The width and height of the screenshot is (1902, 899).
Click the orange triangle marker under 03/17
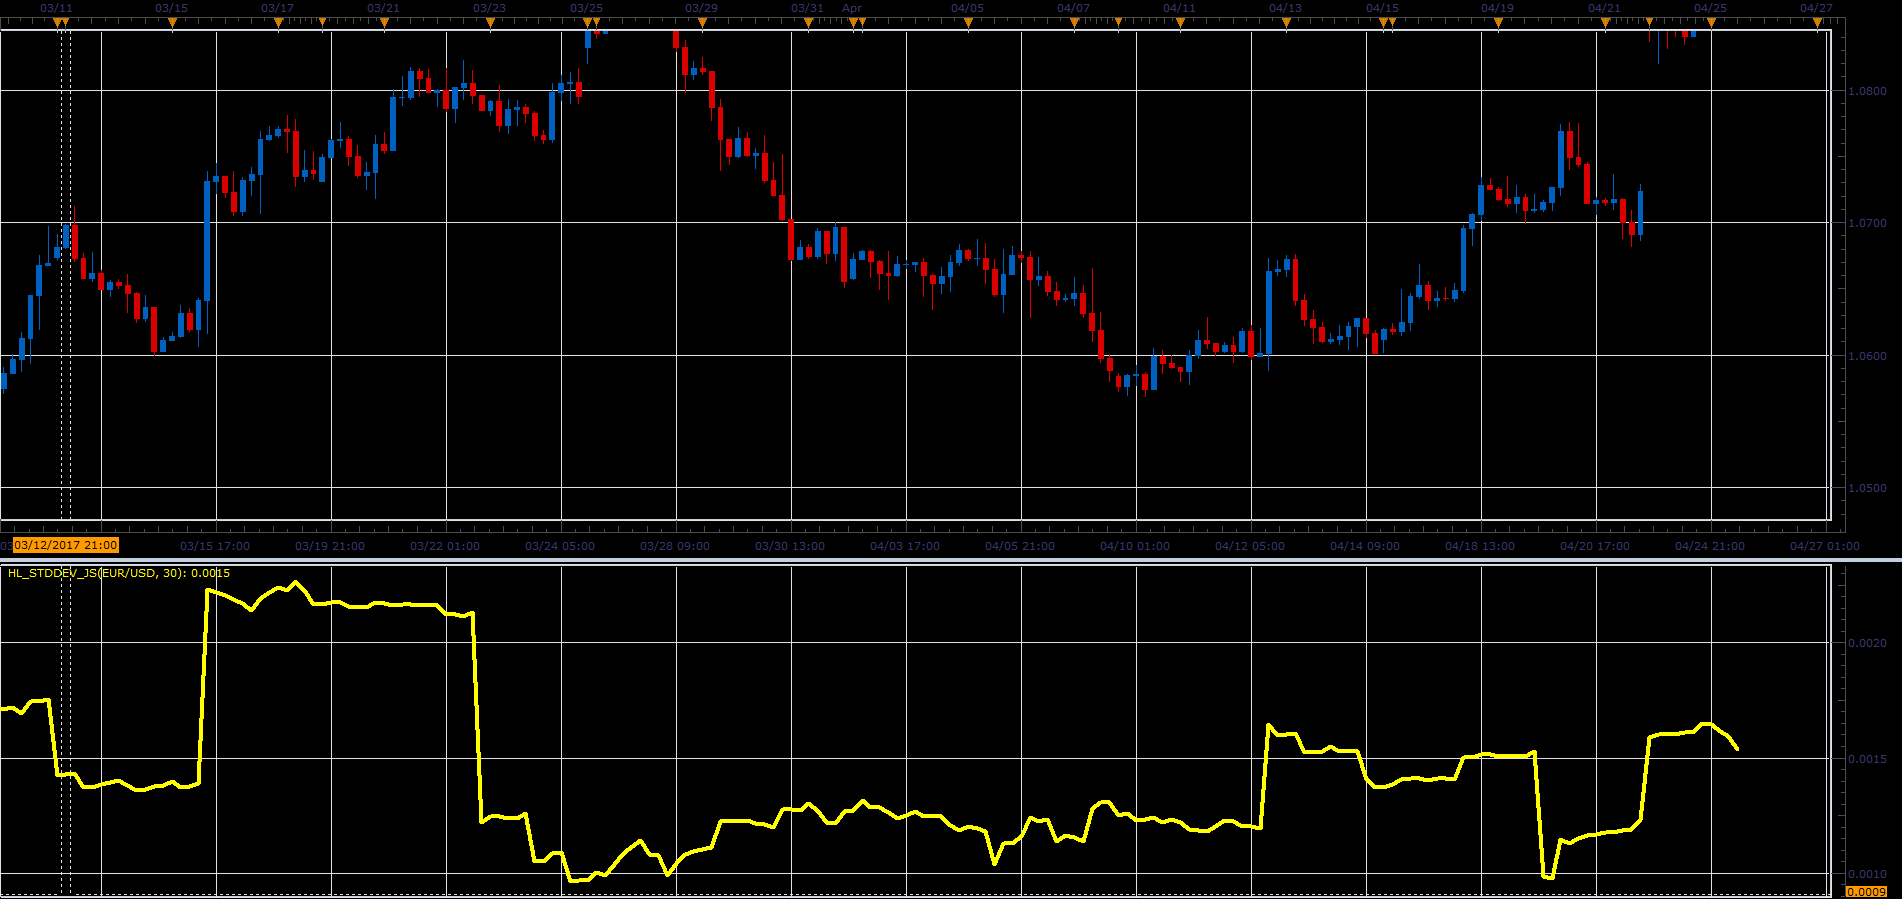point(278,22)
